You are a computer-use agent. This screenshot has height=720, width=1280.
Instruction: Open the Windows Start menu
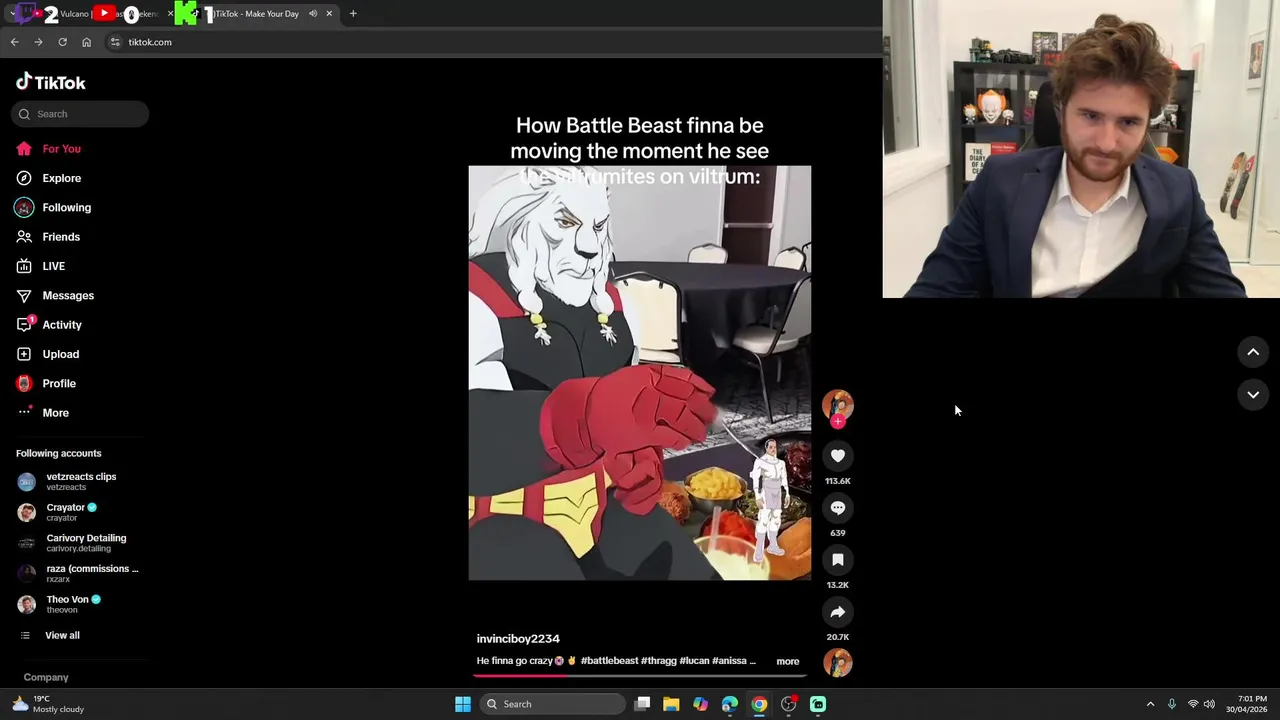(x=463, y=704)
